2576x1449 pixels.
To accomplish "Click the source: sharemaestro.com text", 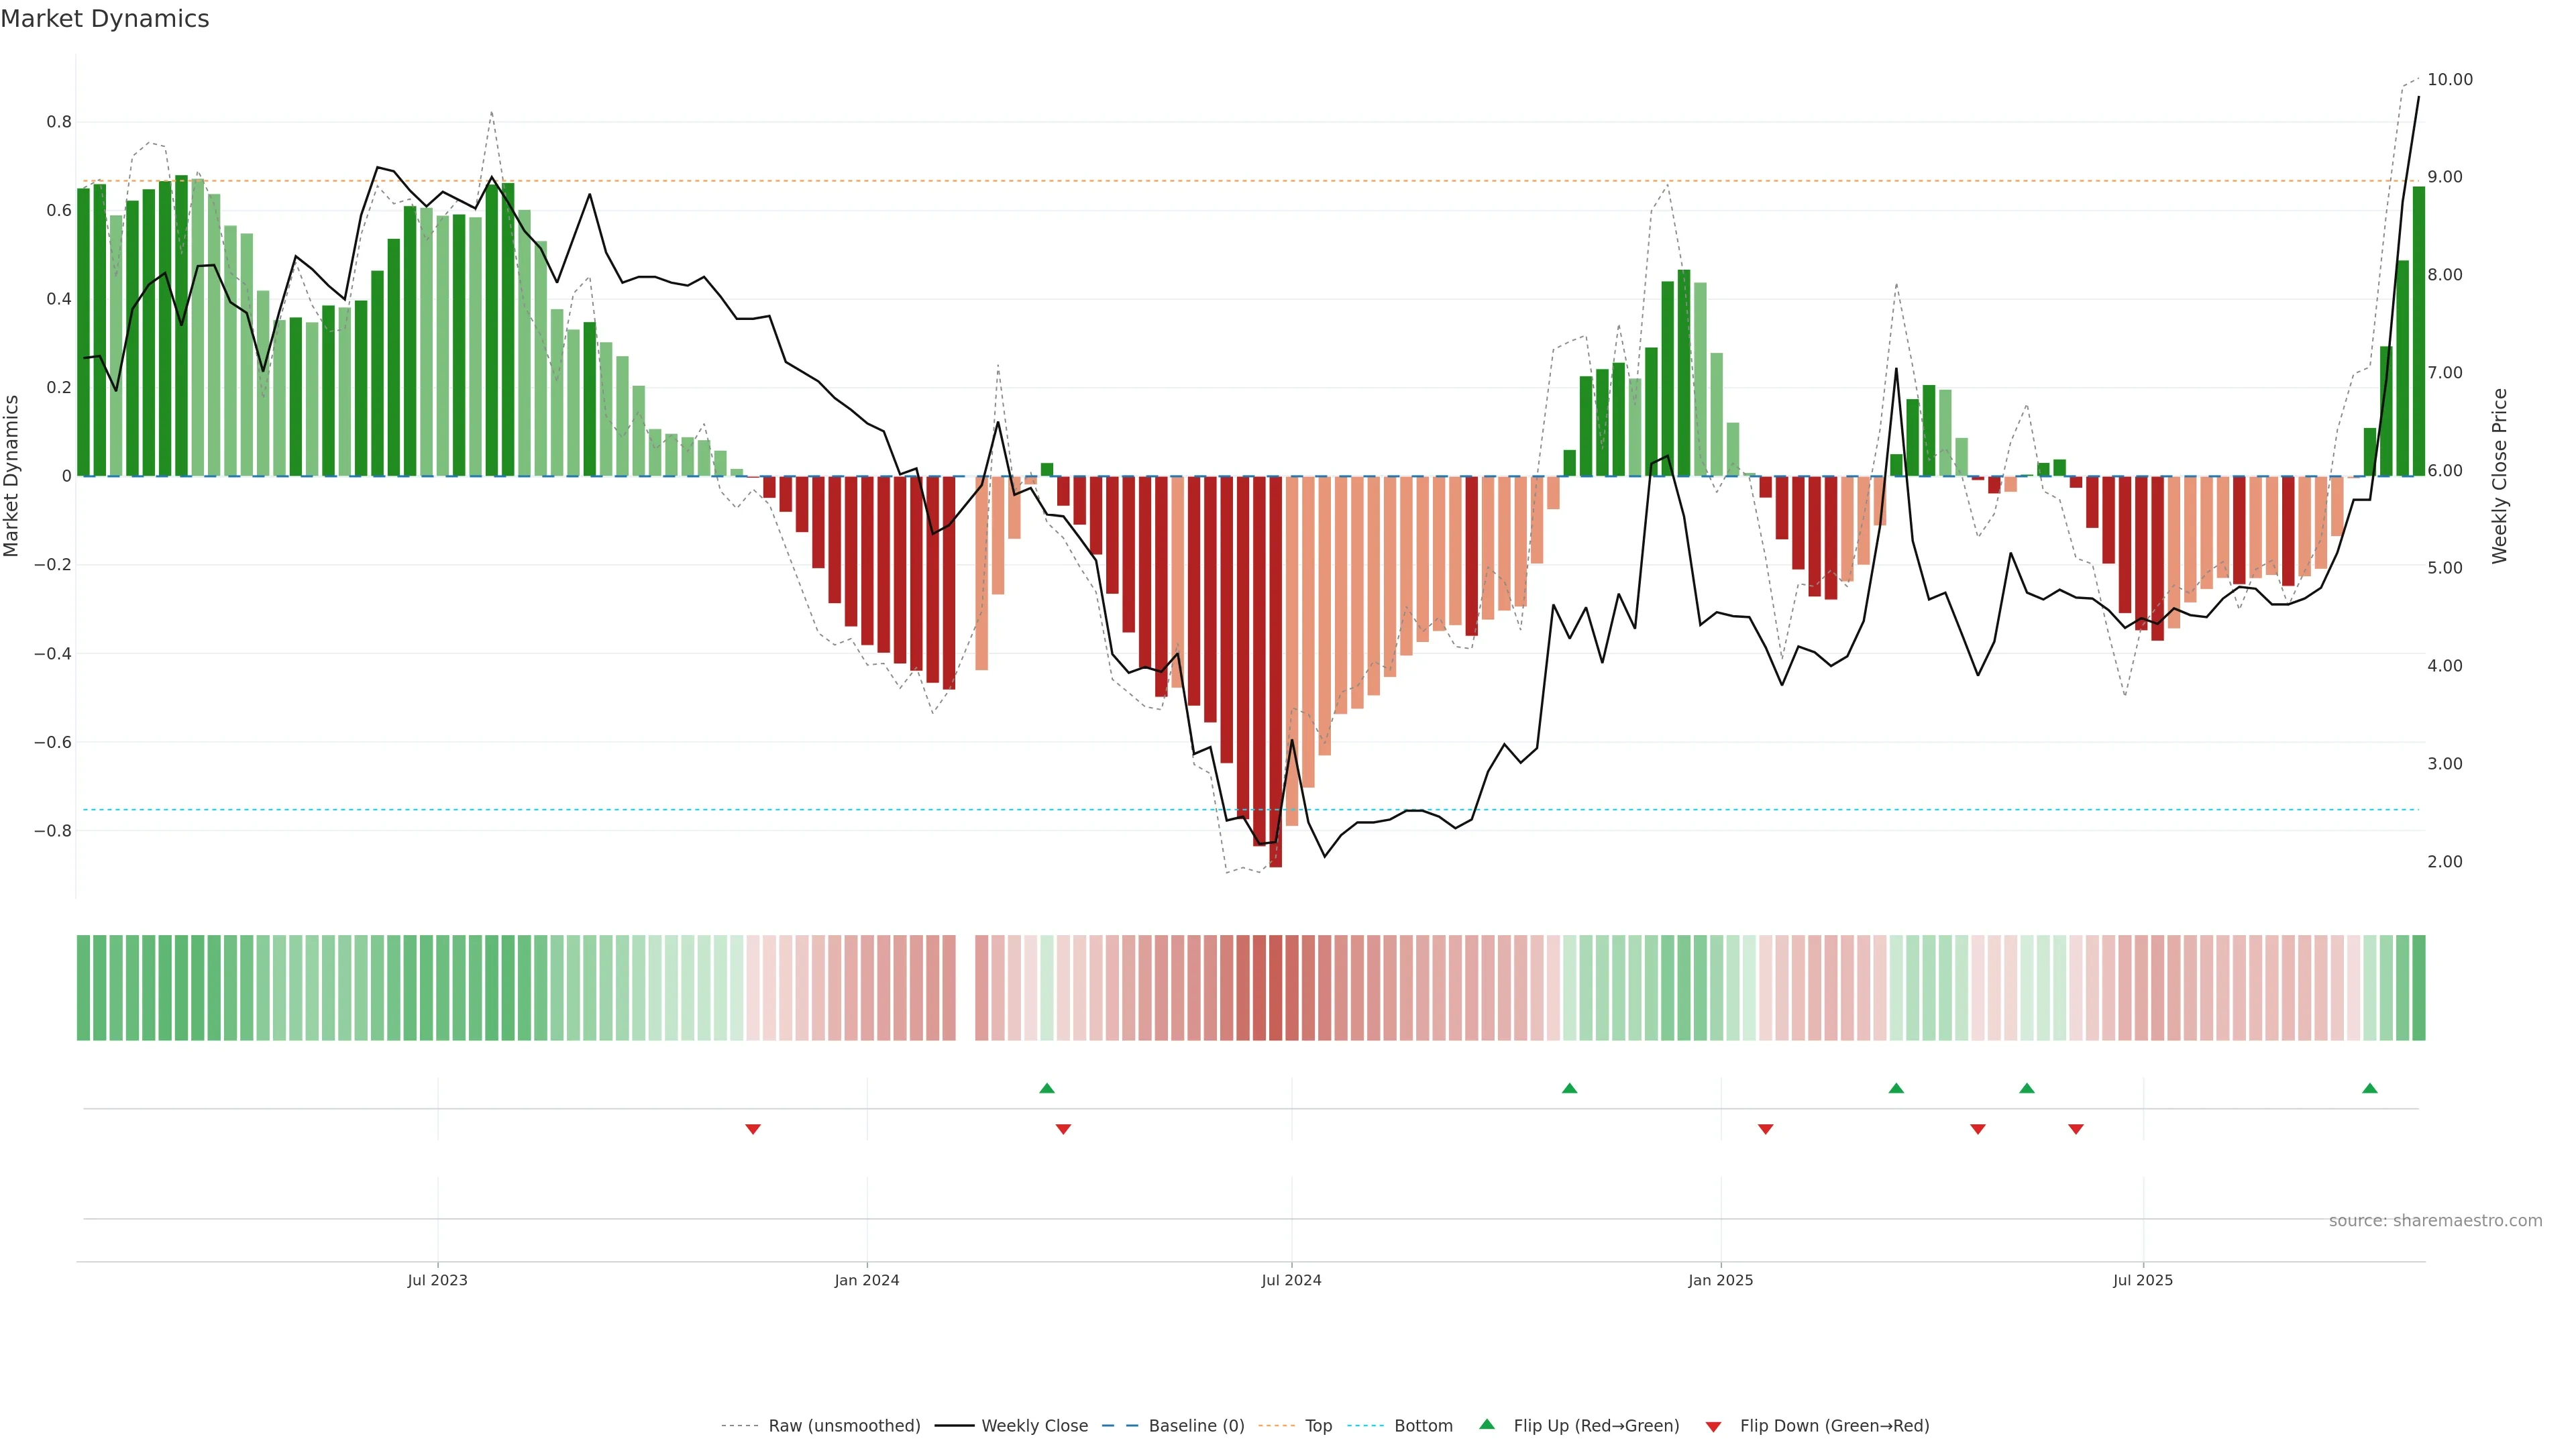I will click(x=2435, y=1221).
